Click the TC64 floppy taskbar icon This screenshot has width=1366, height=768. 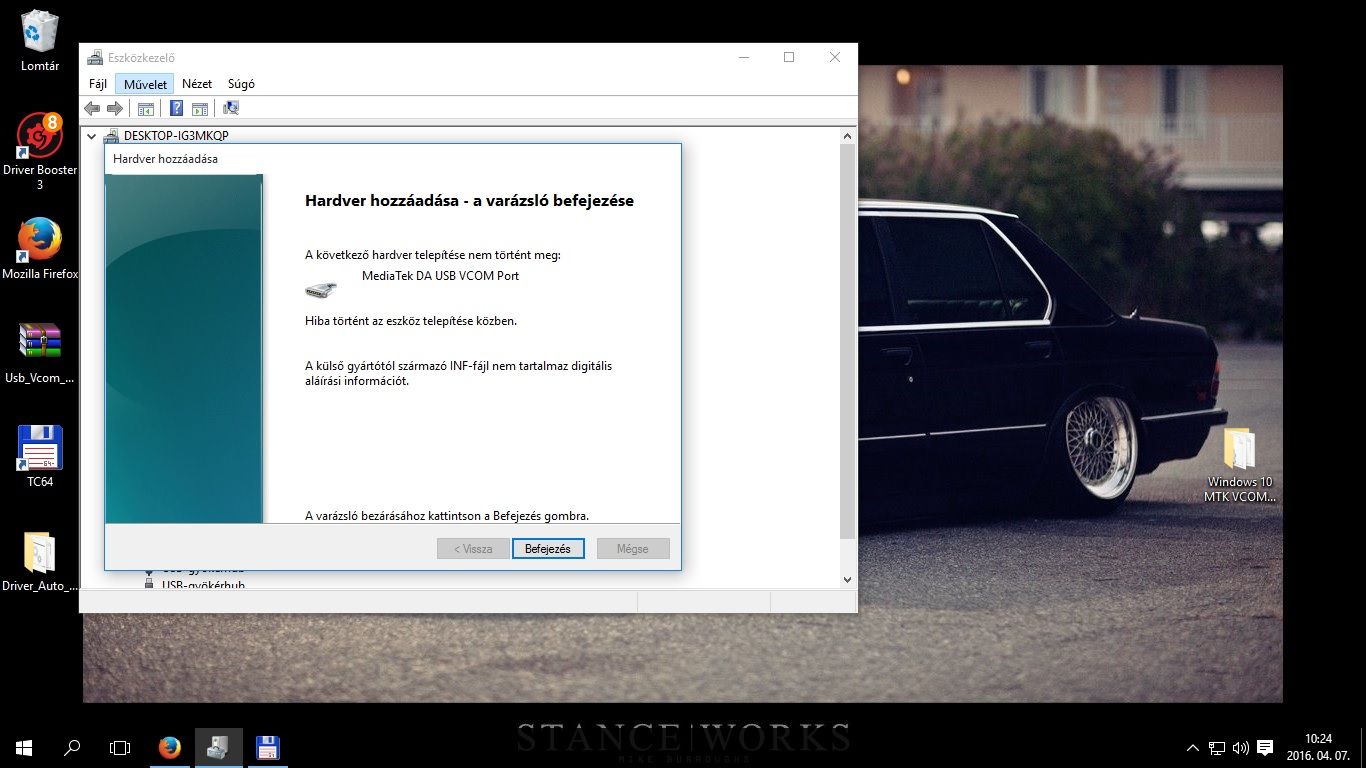pos(267,747)
